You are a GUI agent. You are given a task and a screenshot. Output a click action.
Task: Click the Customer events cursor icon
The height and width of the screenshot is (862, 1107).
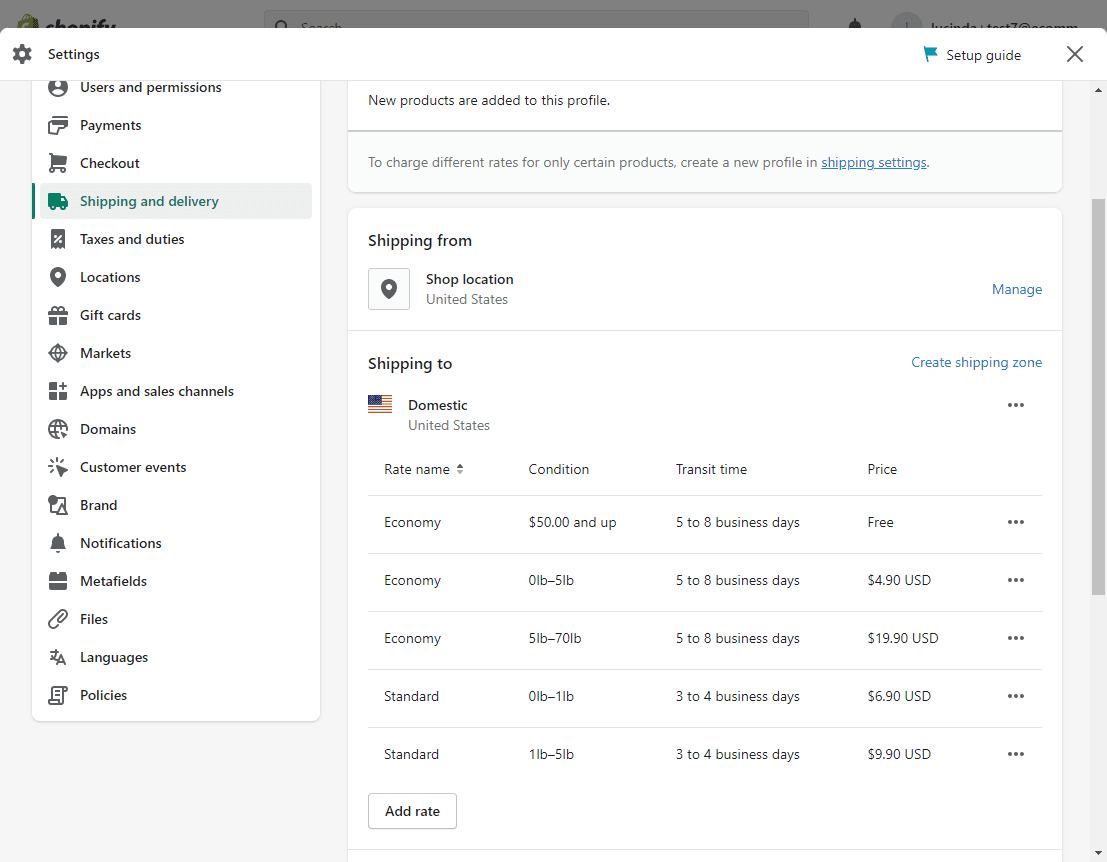point(58,467)
